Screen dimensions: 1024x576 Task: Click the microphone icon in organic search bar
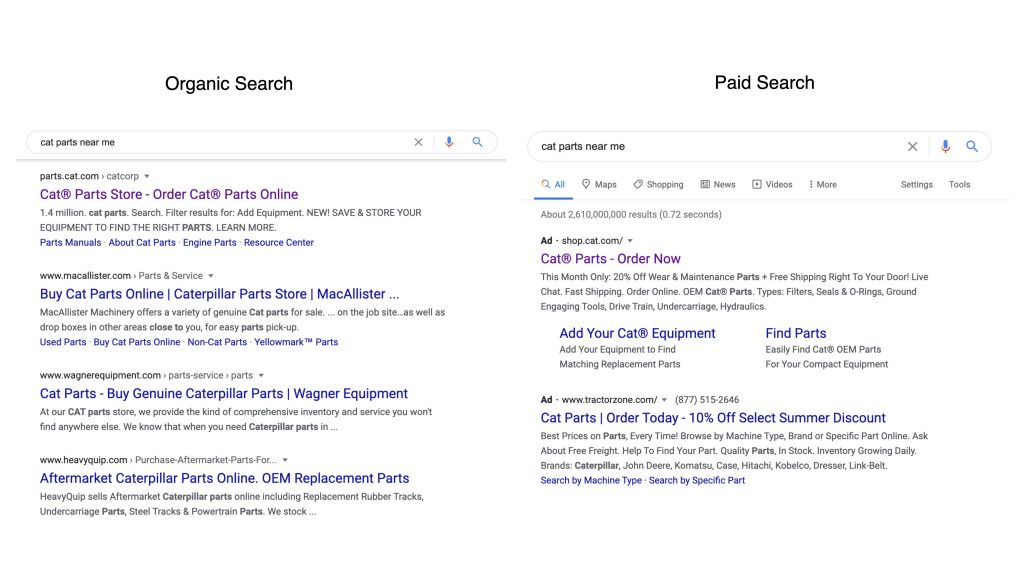pos(449,142)
